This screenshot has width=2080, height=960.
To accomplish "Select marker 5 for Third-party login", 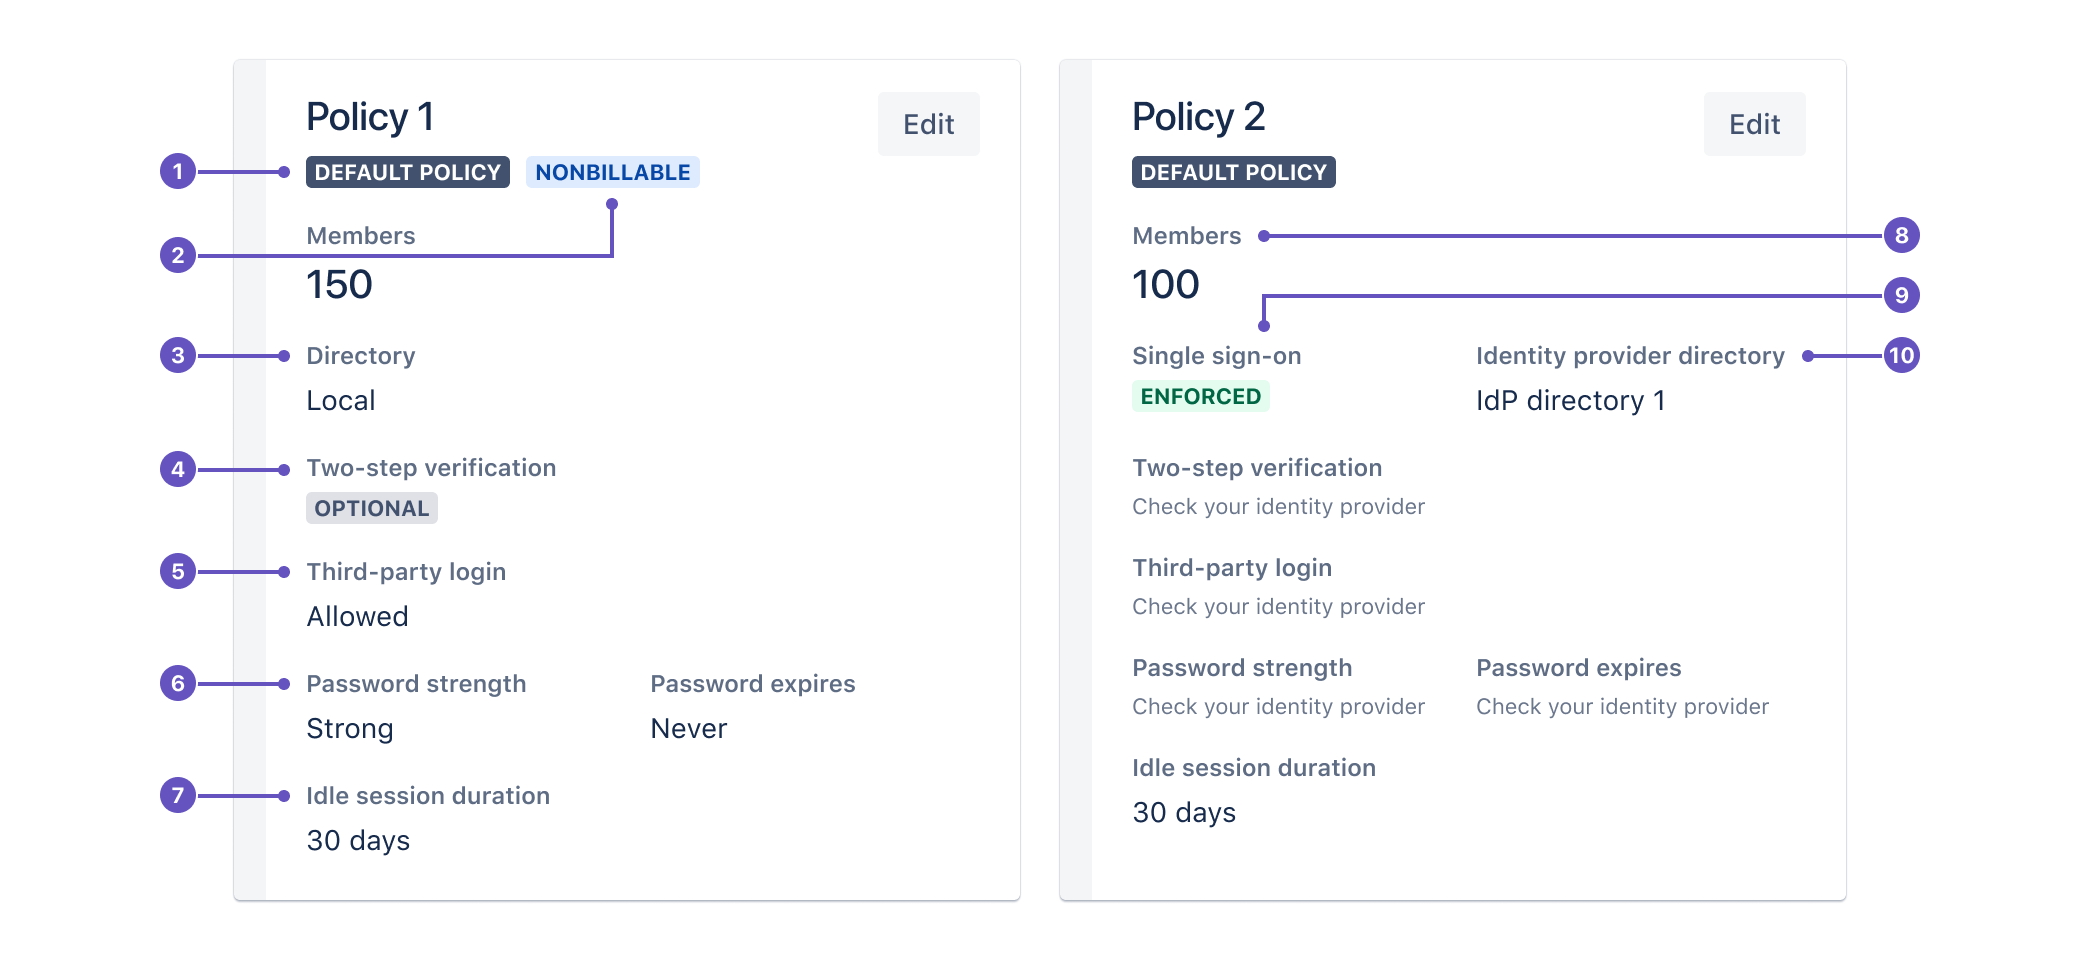I will (178, 571).
